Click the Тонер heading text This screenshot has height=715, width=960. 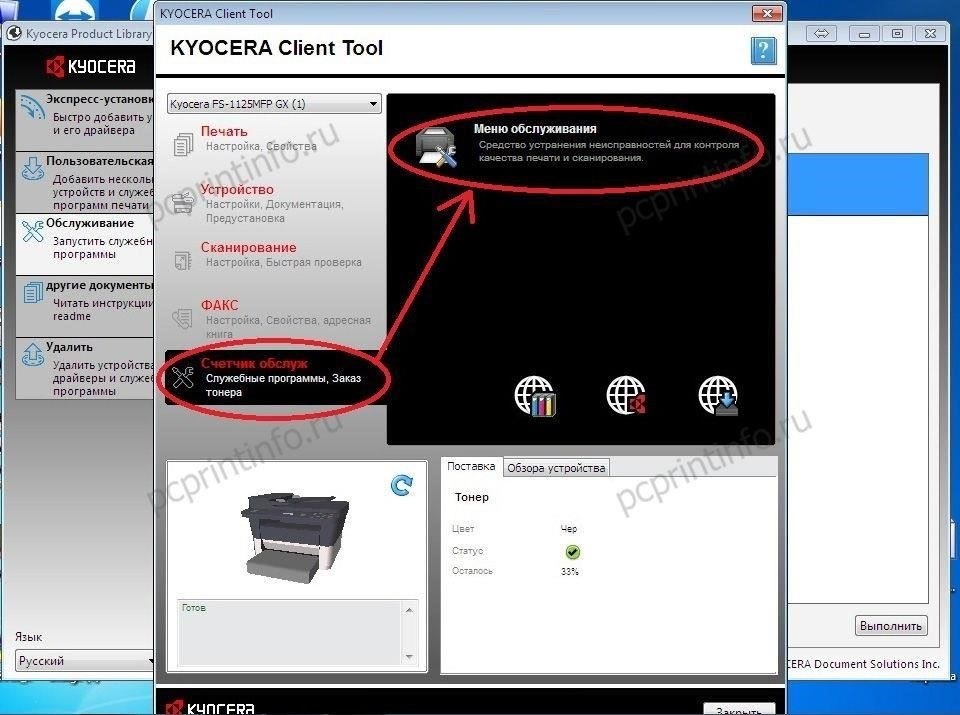click(471, 497)
